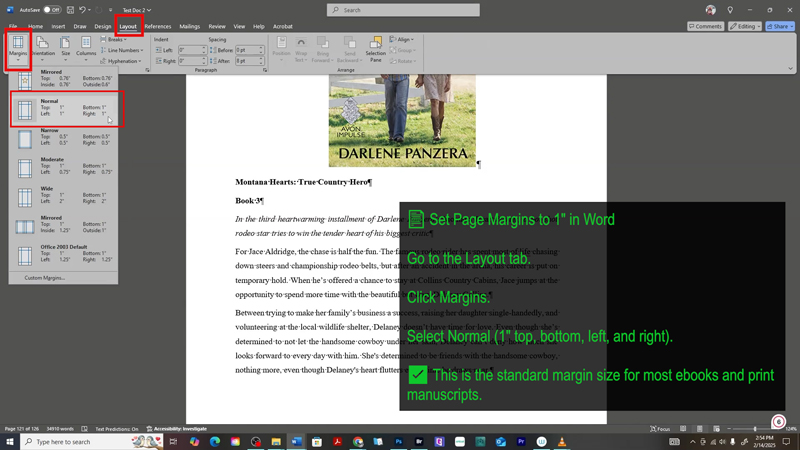This screenshot has width=800, height=450.
Task: Open the Editing mode dropdown
Action: [x=744, y=26]
